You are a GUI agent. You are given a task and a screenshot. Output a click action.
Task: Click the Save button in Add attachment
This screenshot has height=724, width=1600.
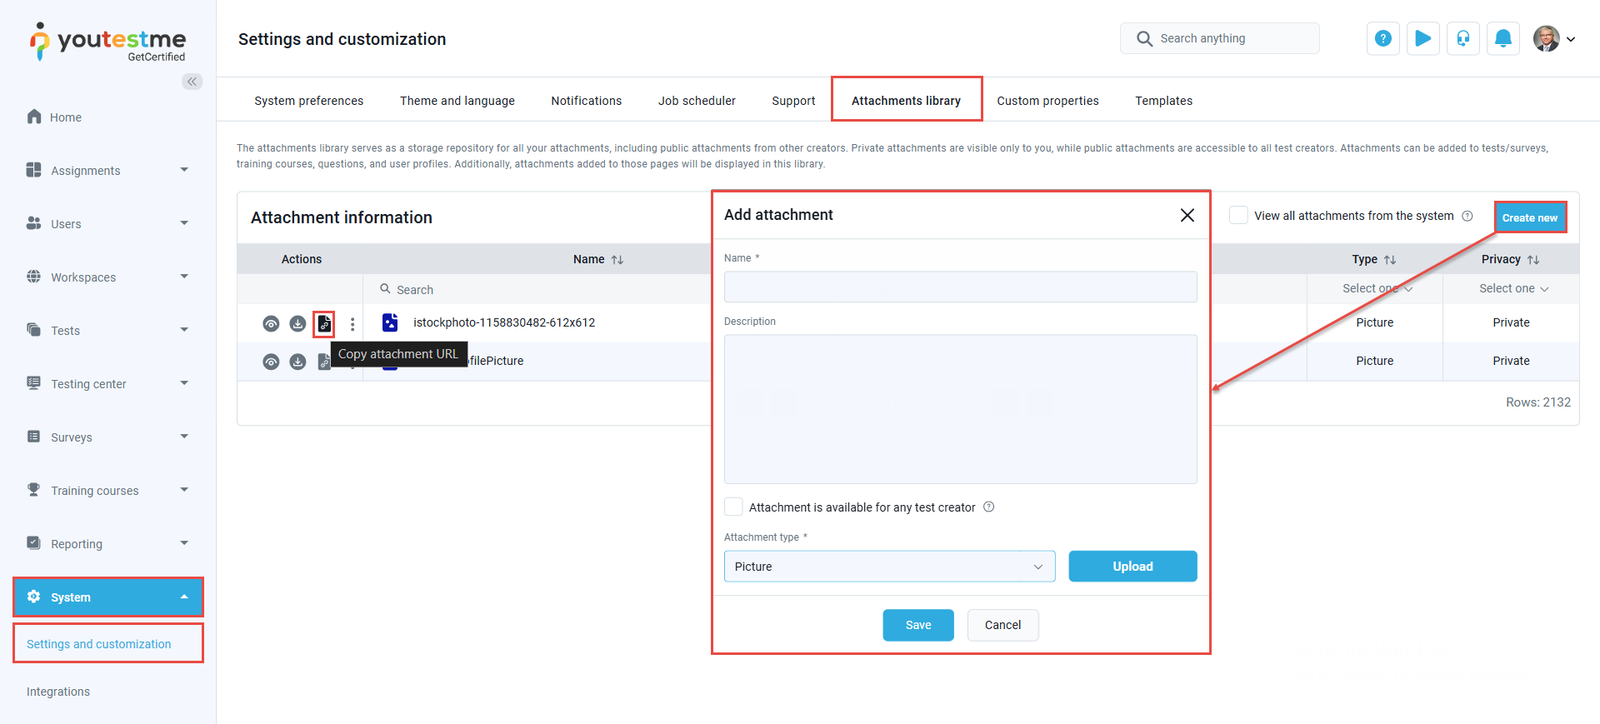click(917, 625)
